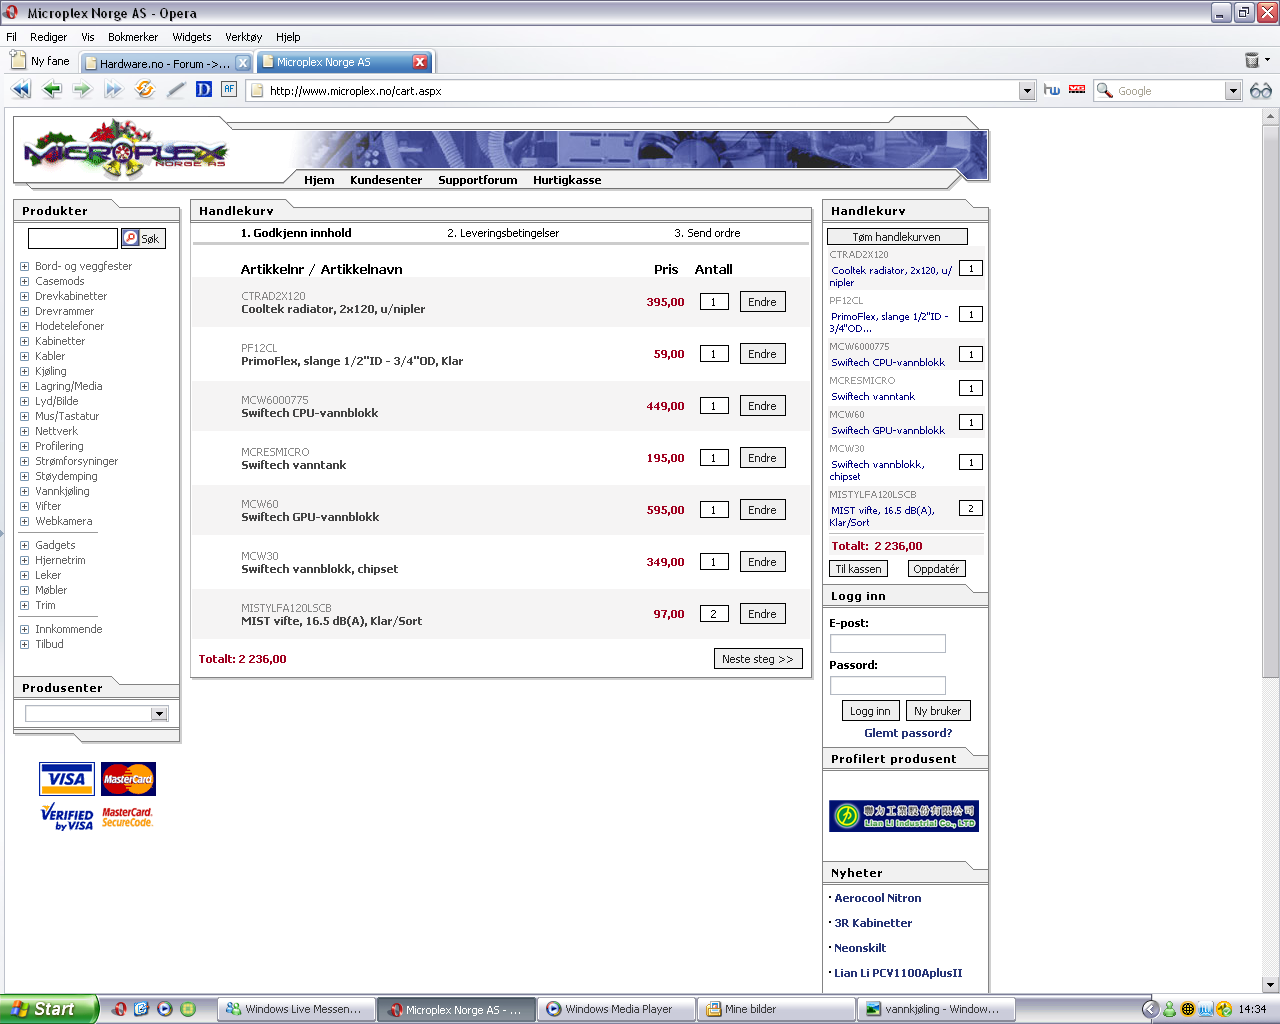
Task: Click the binoculars icon beside Google search
Action: pos(1261,91)
